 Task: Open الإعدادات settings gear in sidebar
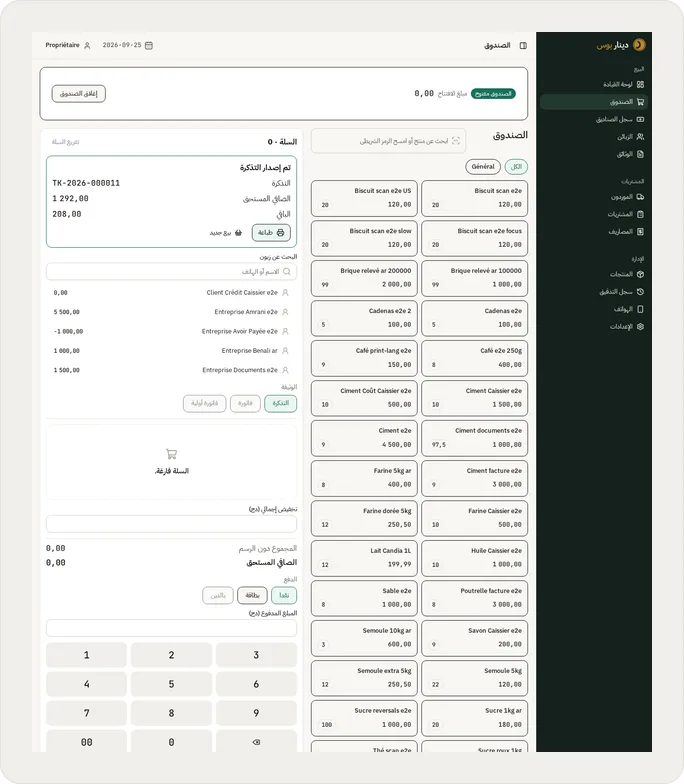[640, 326]
